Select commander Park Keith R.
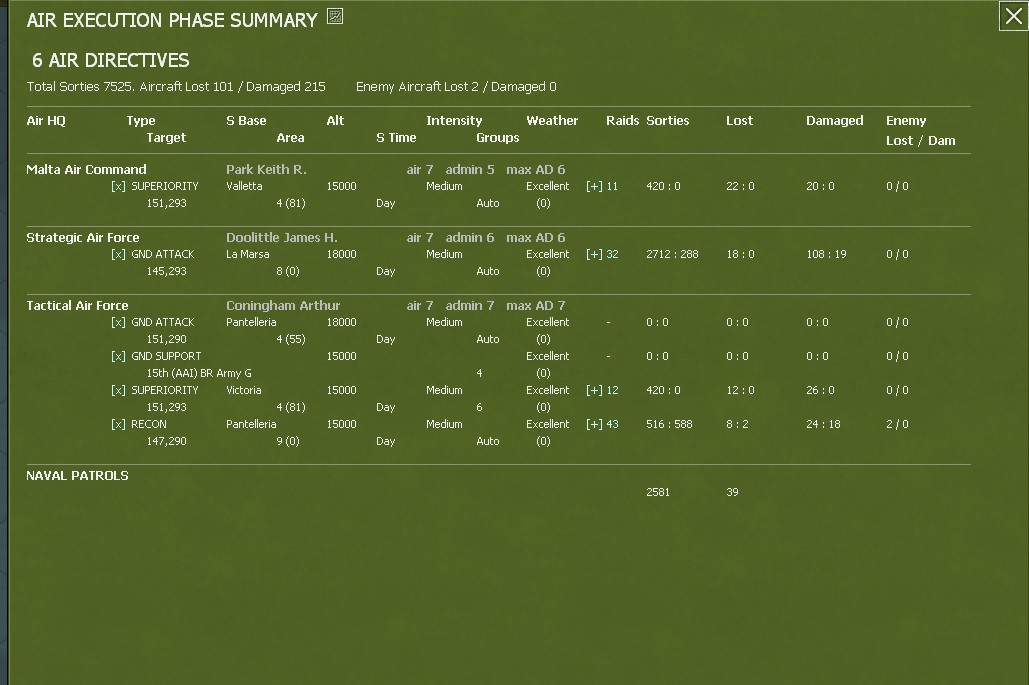Screen dimensions: 1029x685 point(266,169)
